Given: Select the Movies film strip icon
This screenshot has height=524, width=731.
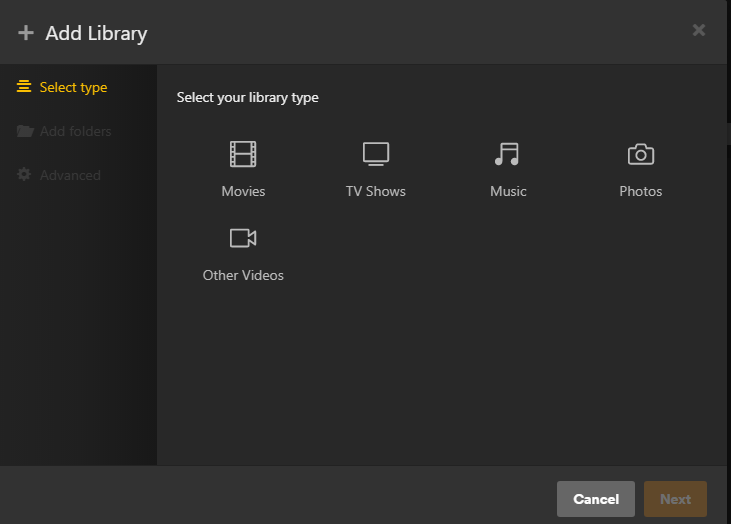Looking at the screenshot, I should (x=243, y=154).
